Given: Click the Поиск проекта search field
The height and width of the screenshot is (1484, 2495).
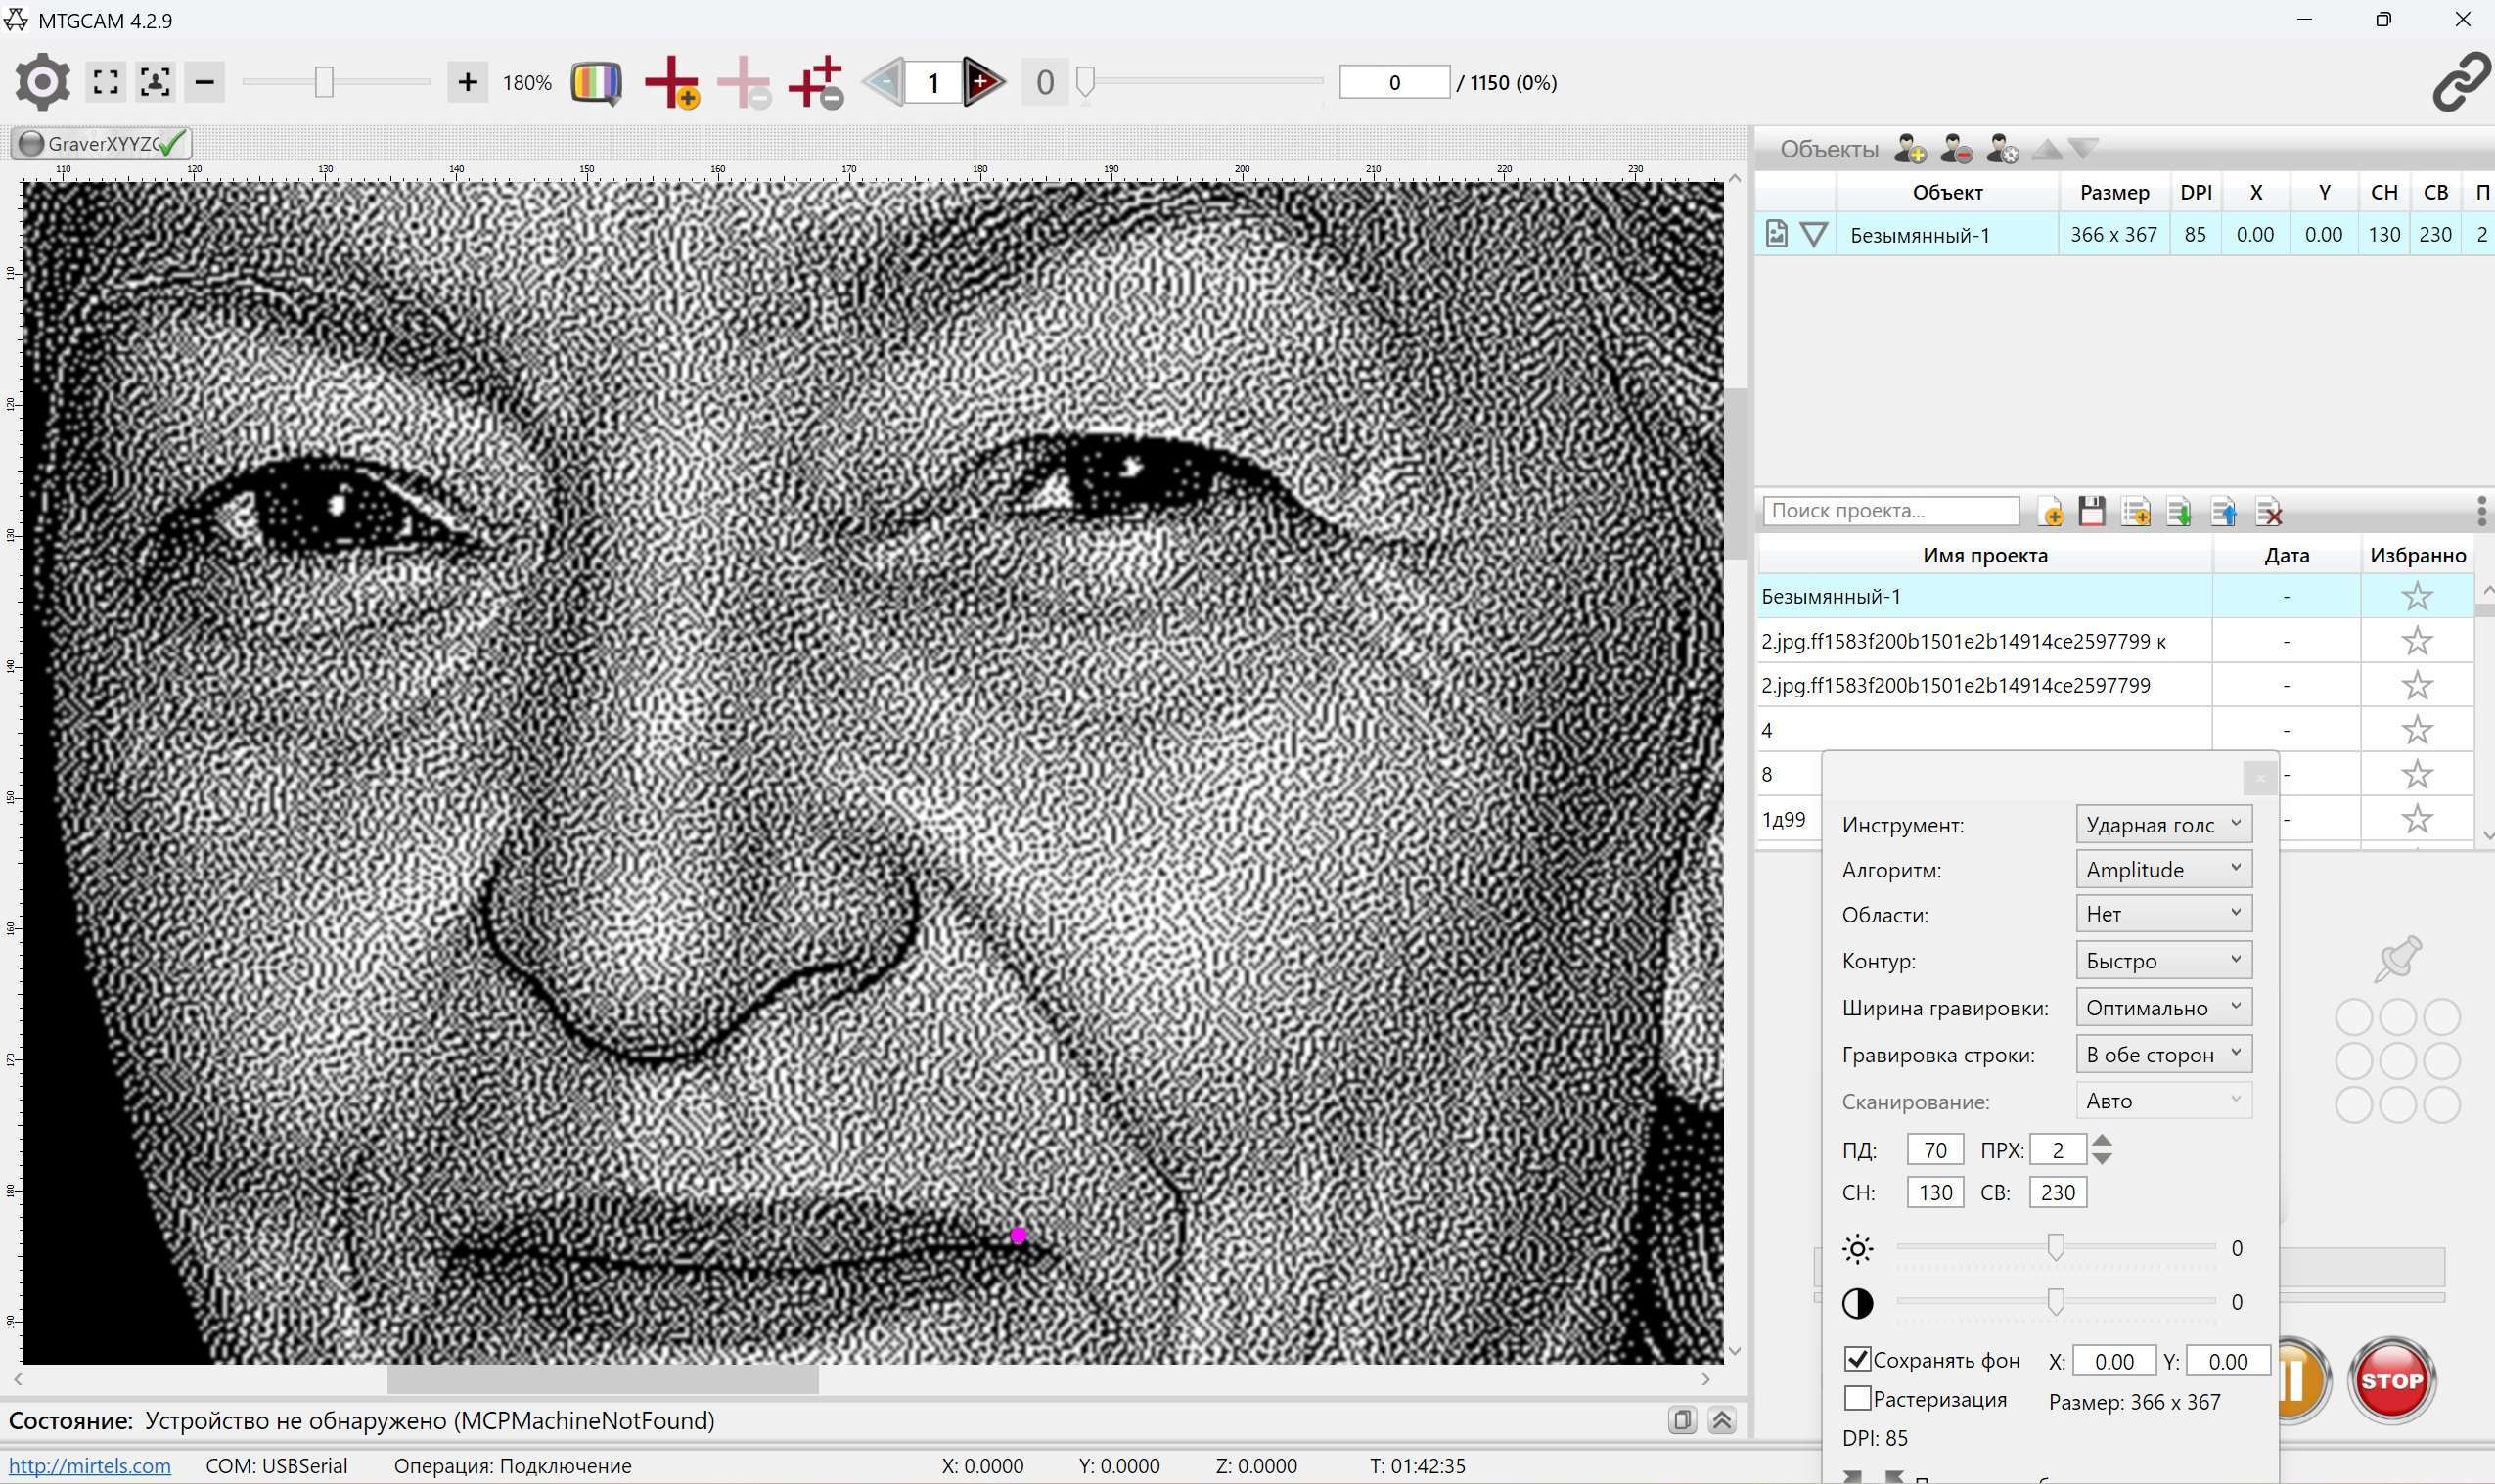Looking at the screenshot, I should tap(1890, 511).
